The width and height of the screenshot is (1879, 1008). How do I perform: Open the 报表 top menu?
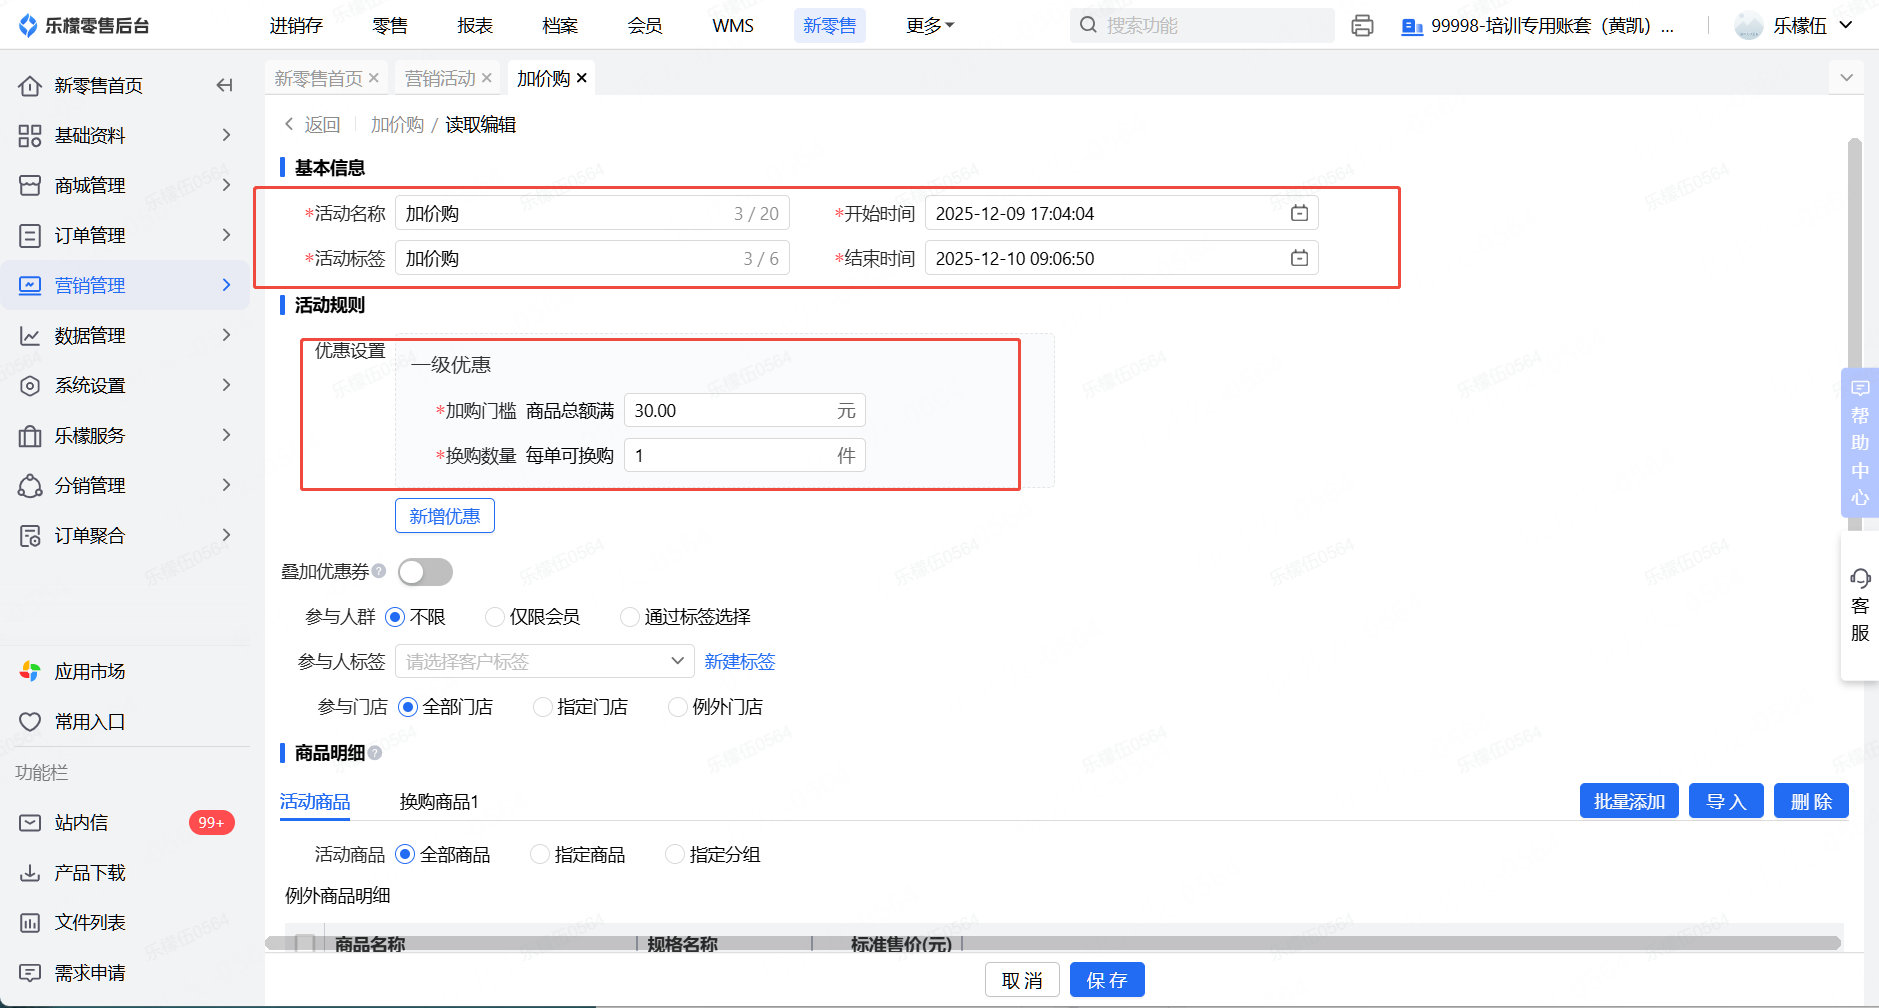point(475,25)
